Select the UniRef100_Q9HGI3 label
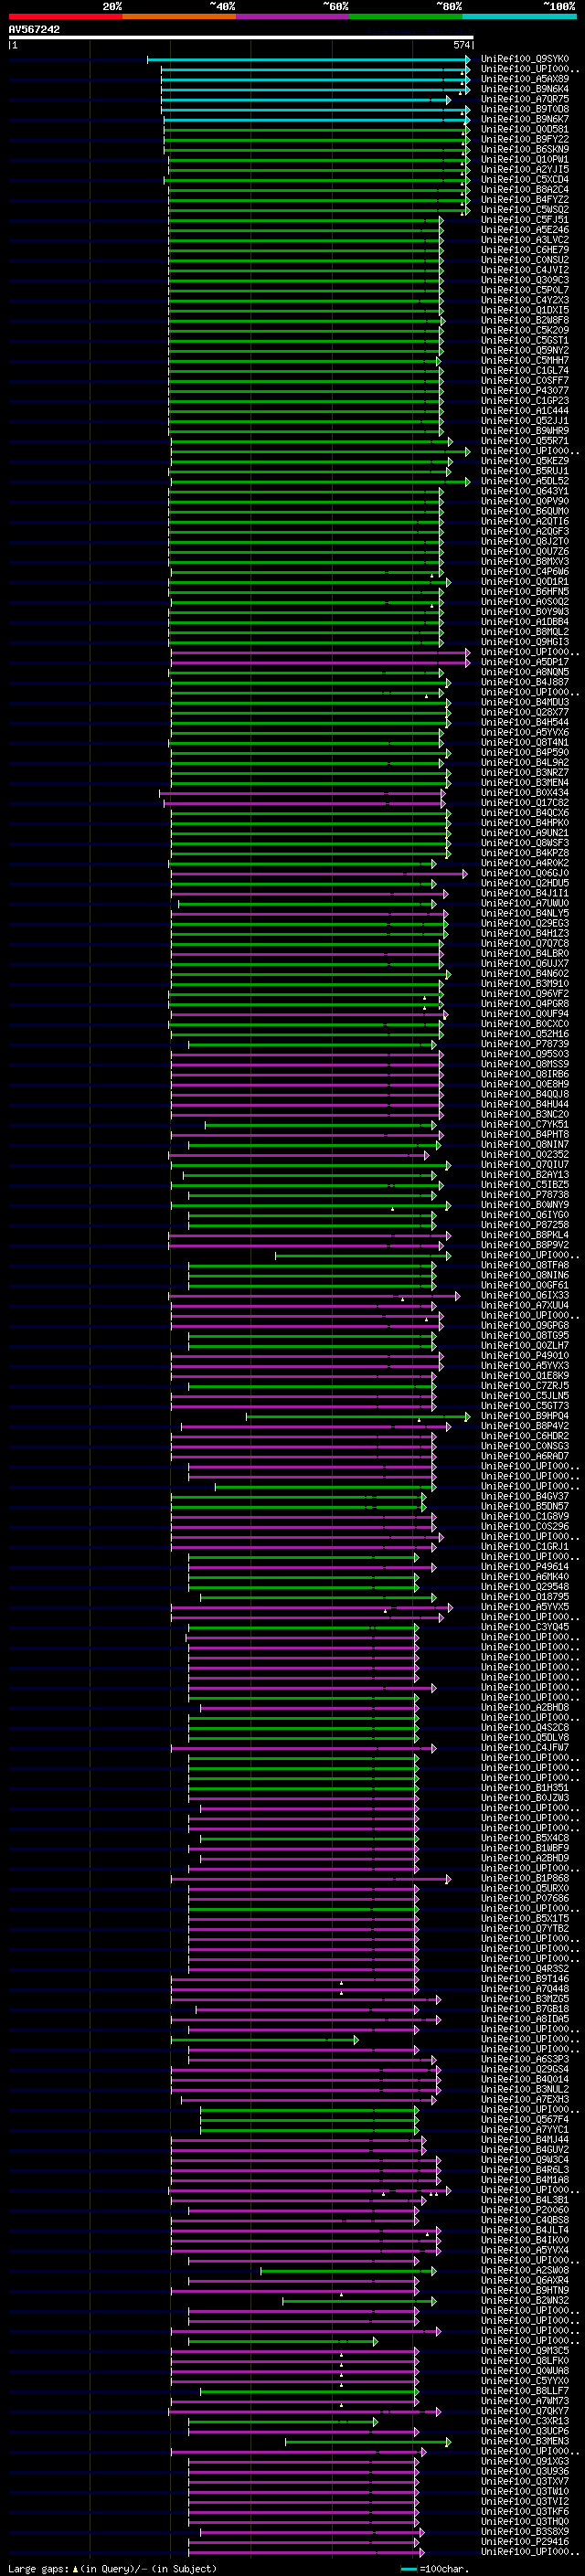Viewport: 585px width, 2576px height. (525, 642)
